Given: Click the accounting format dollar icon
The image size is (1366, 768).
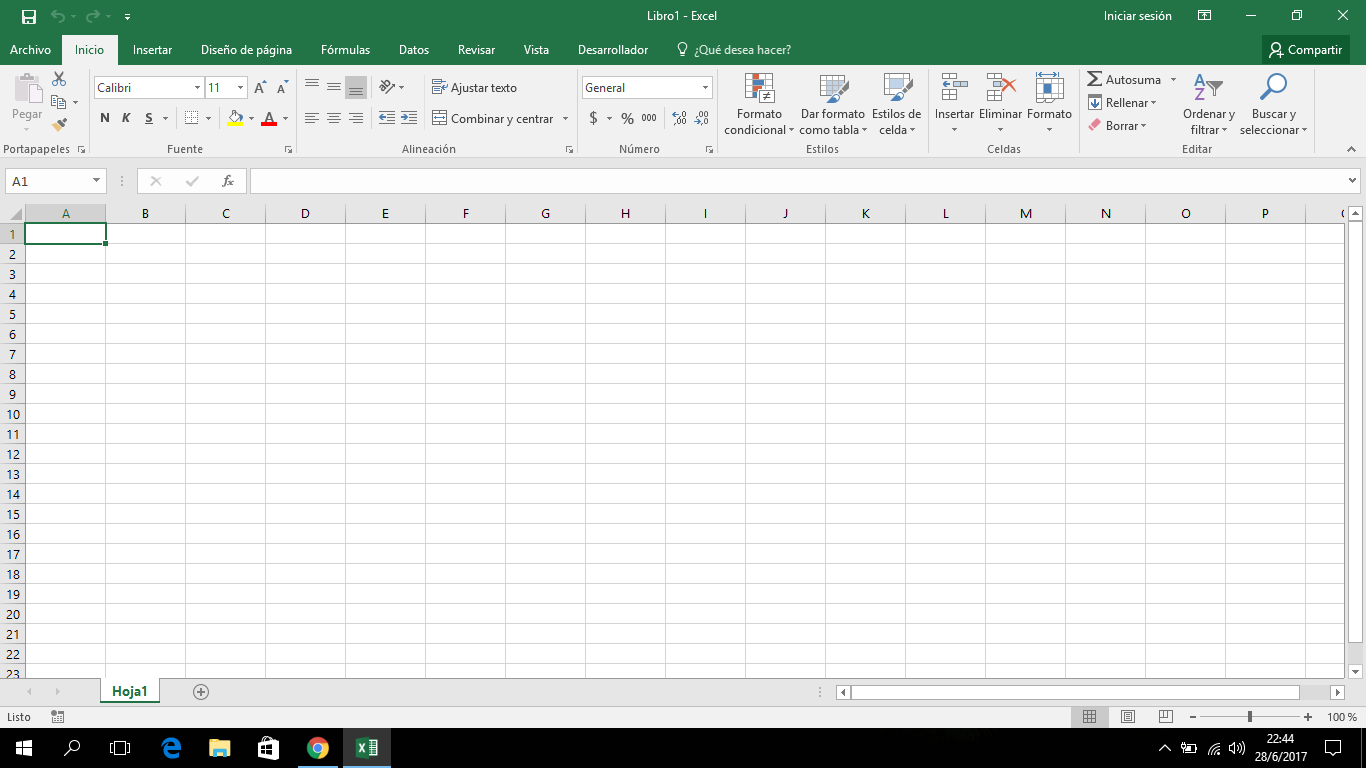Looking at the screenshot, I should pyautogui.click(x=594, y=118).
